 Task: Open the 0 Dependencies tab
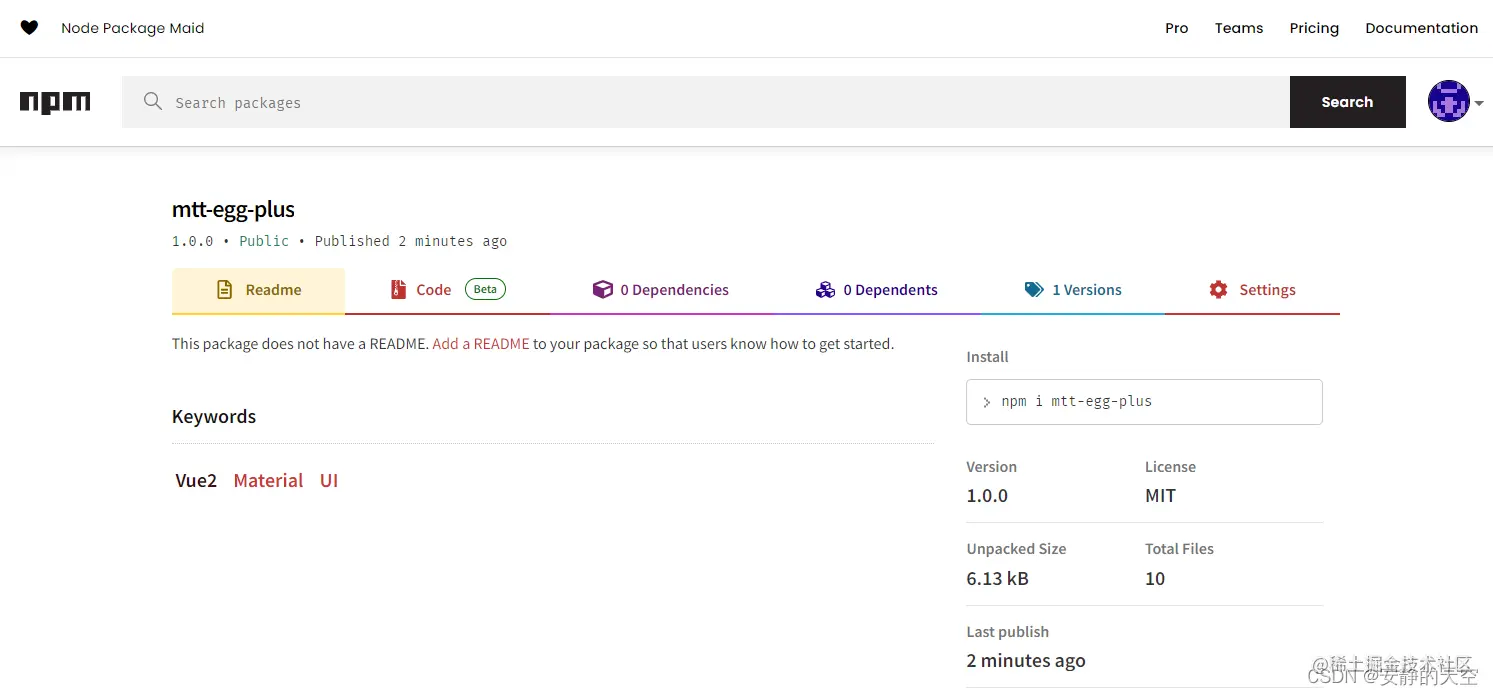point(660,290)
